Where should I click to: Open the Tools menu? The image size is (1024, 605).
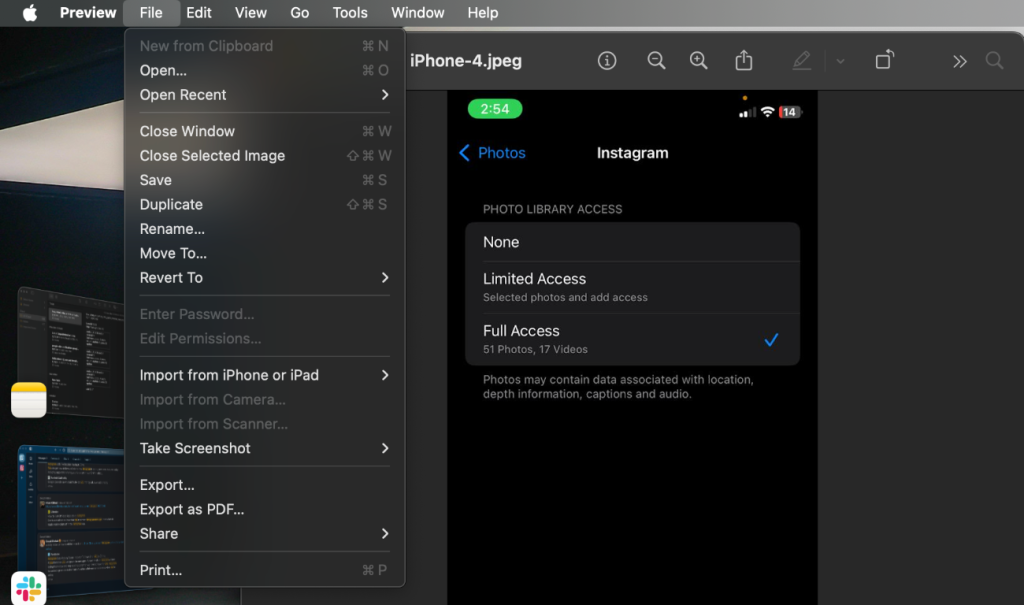[x=349, y=13]
